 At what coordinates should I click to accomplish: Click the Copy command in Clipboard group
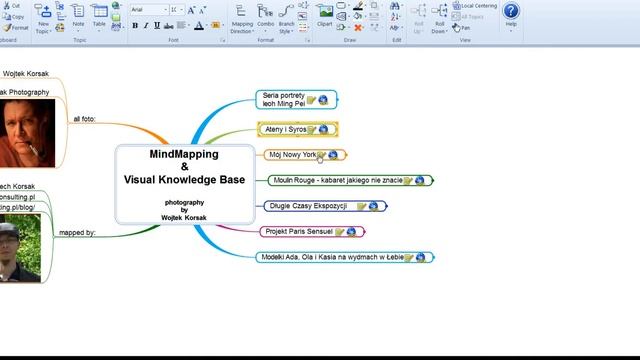point(13,17)
